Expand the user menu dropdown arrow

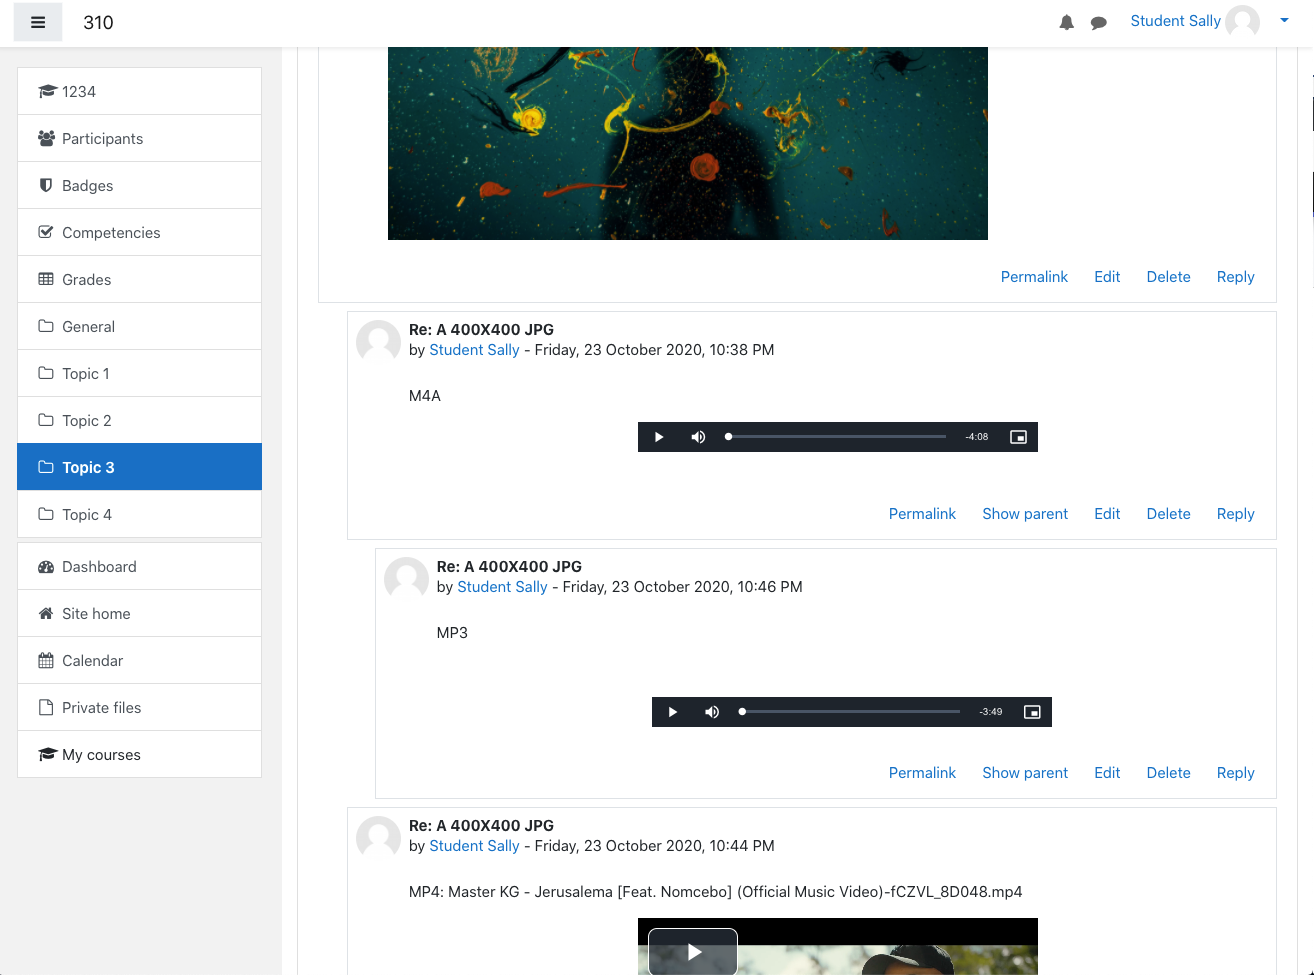(x=1284, y=21)
